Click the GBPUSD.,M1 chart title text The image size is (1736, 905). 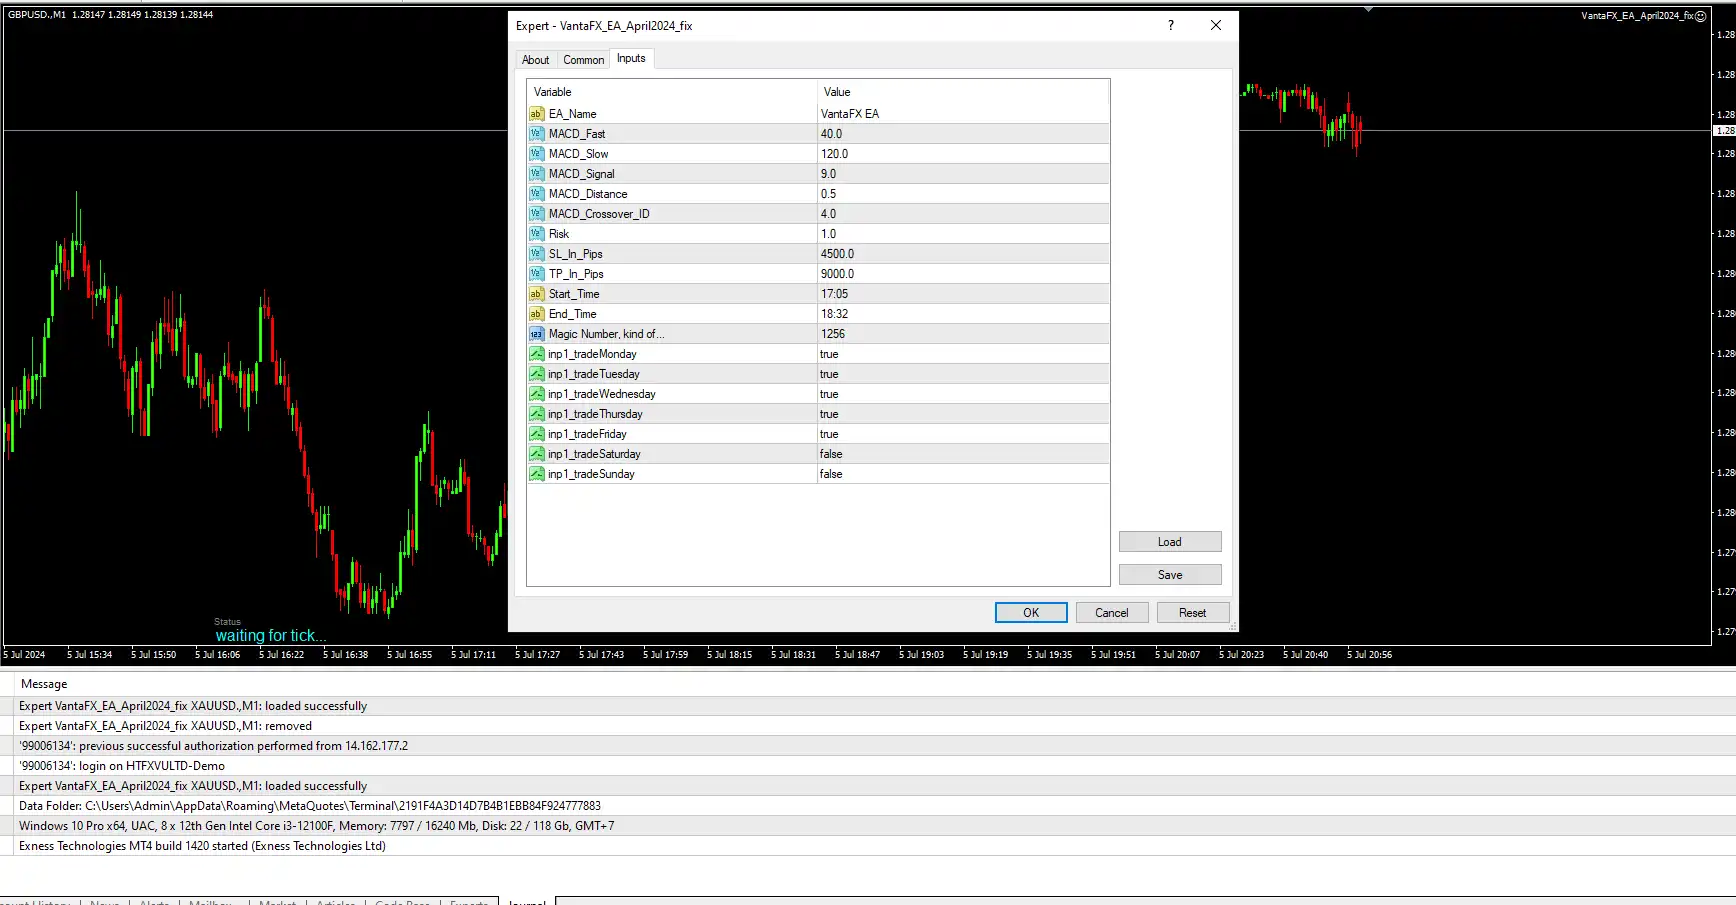(x=36, y=15)
